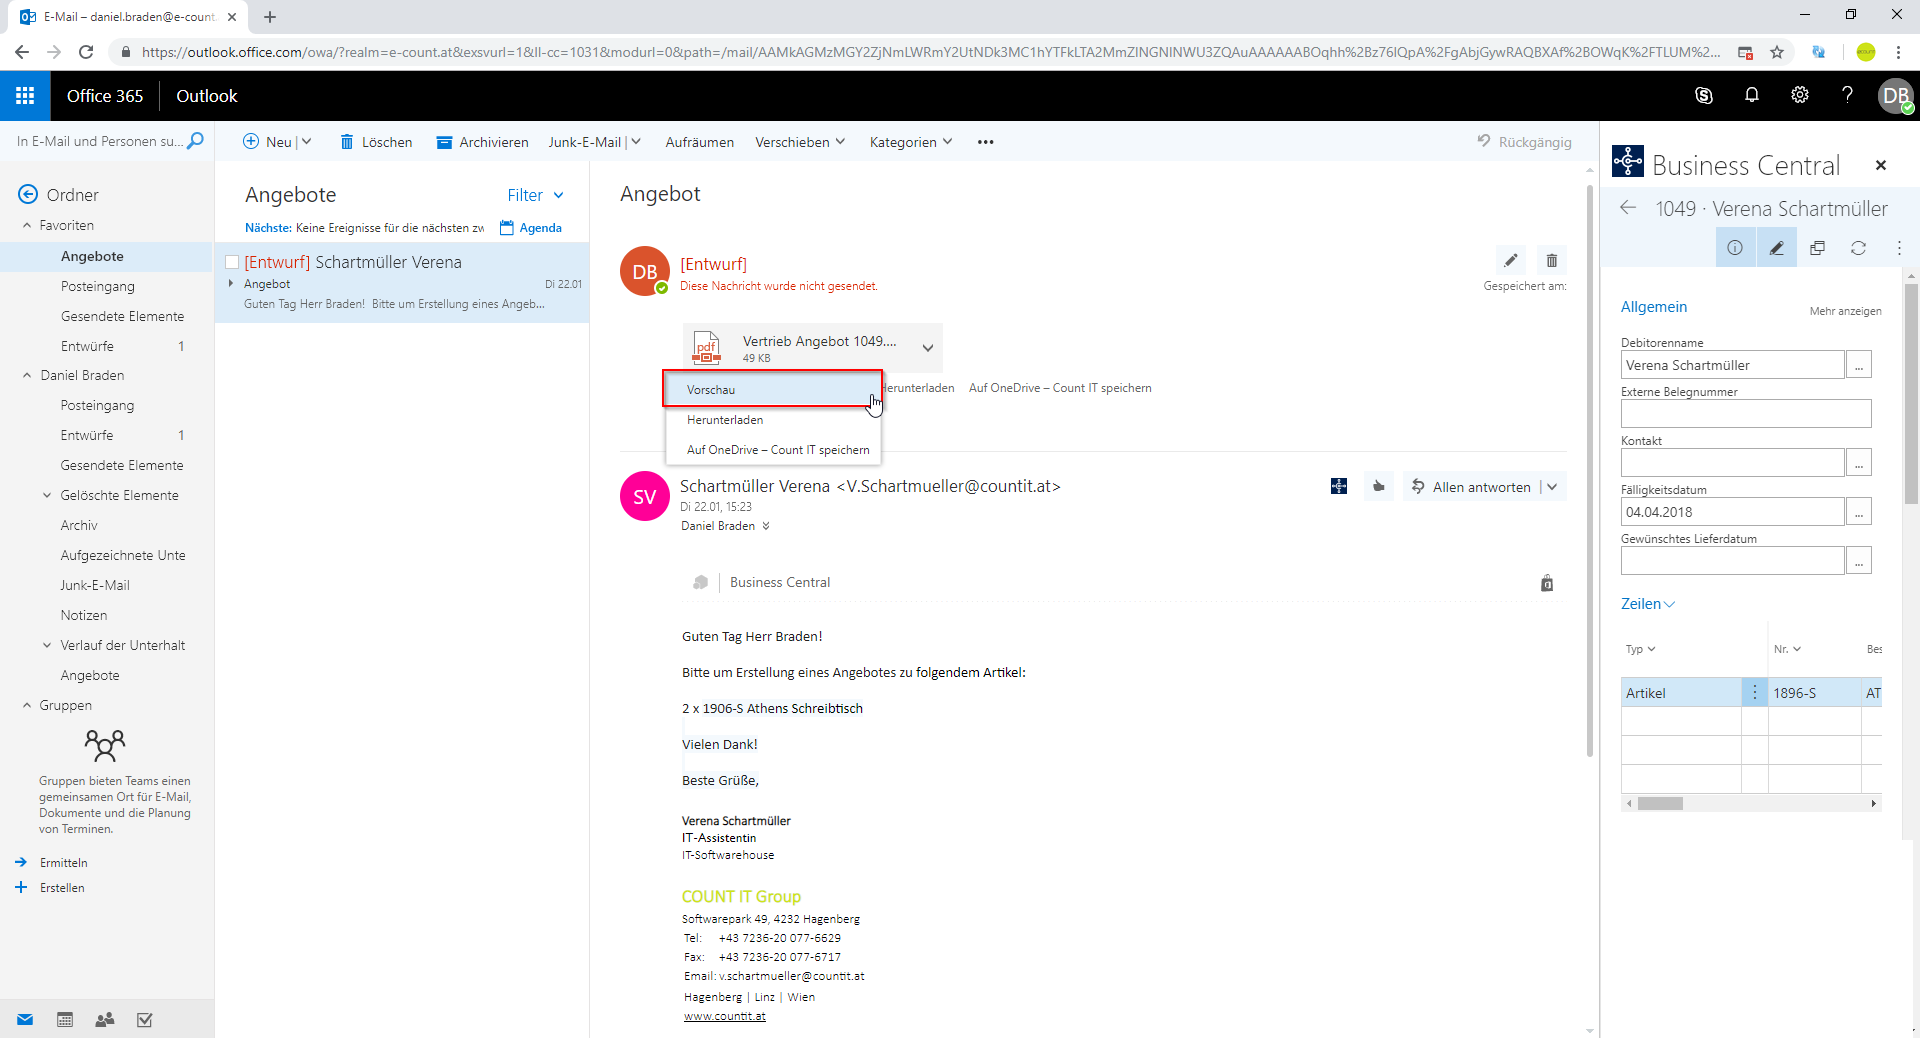Toggle edit pencil in Business Central pane
The height and width of the screenshot is (1038, 1920).
1776,248
